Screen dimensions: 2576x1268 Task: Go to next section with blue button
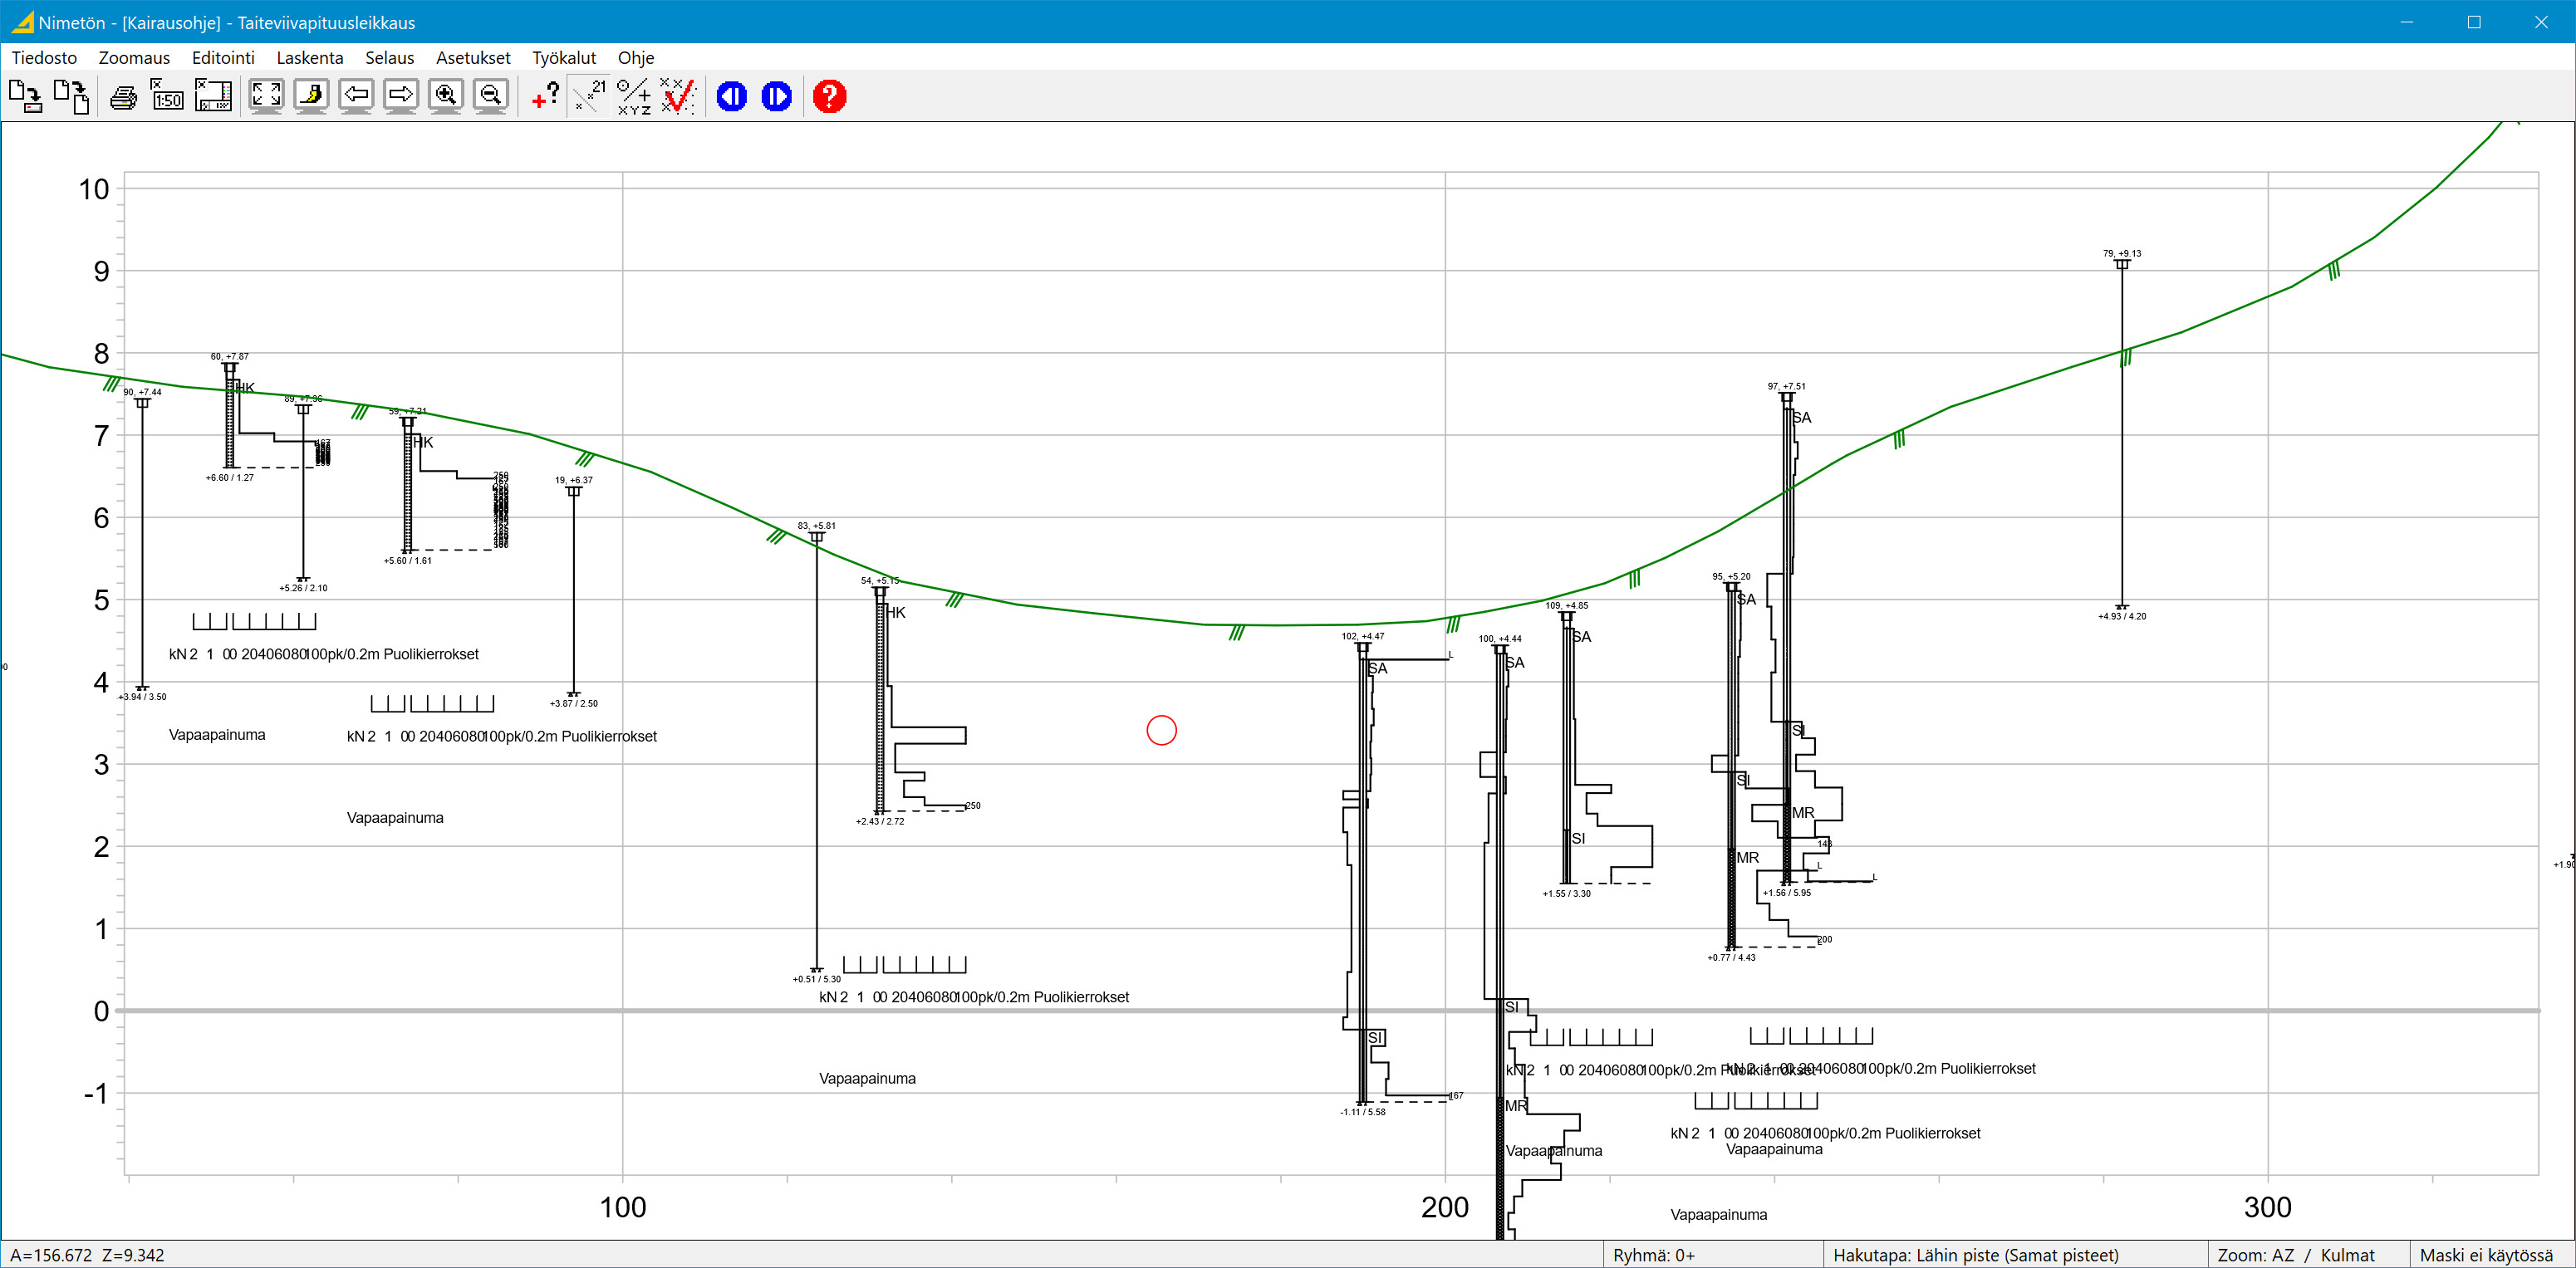[776, 97]
